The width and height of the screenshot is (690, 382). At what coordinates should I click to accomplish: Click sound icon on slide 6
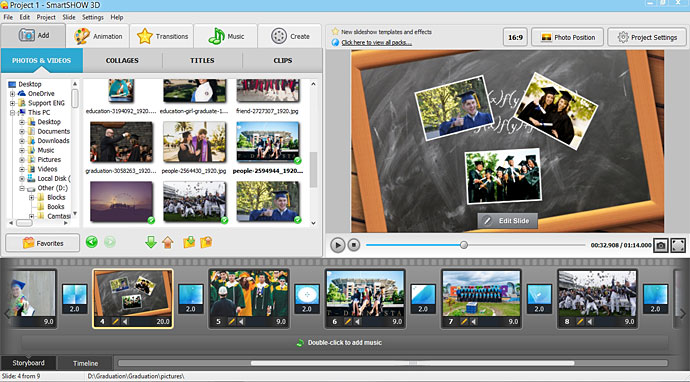click(357, 322)
